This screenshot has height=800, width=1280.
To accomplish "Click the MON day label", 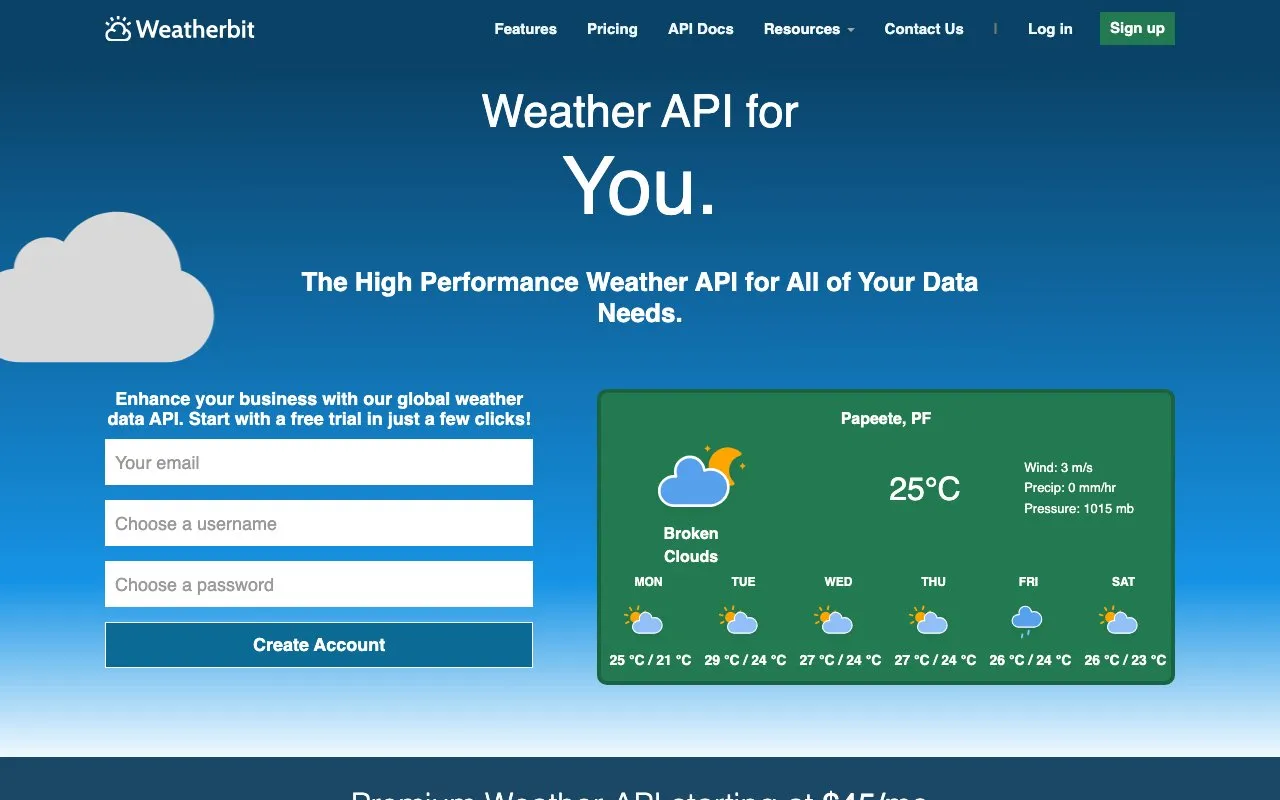I will click(x=648, y=582).
